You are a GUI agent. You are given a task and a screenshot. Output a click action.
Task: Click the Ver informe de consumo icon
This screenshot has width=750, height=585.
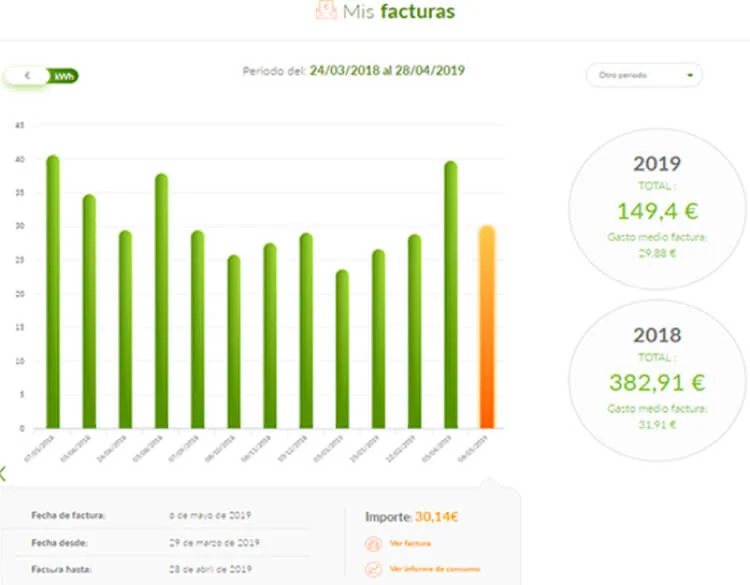(x=373, y=569)
